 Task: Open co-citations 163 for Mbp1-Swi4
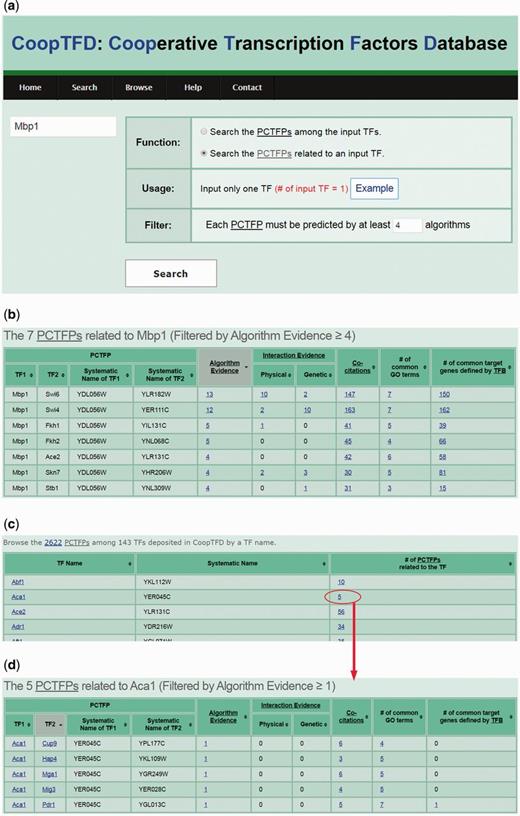tap(349, 410)
